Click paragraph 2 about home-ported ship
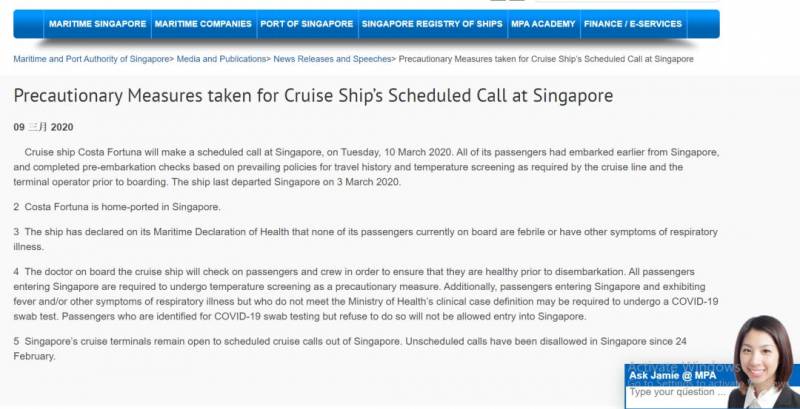800x409 pixels. click(117, 207)
